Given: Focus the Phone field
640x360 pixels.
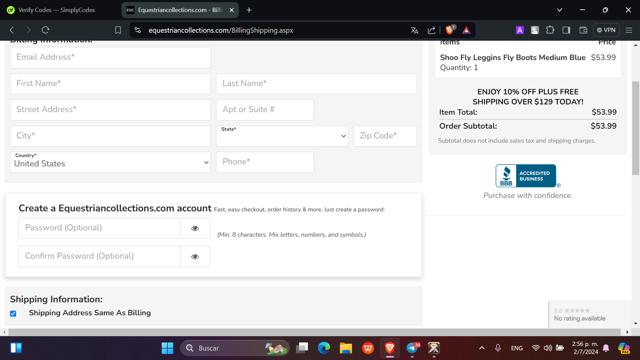Looking at the screenshot, I should (265, 162).
